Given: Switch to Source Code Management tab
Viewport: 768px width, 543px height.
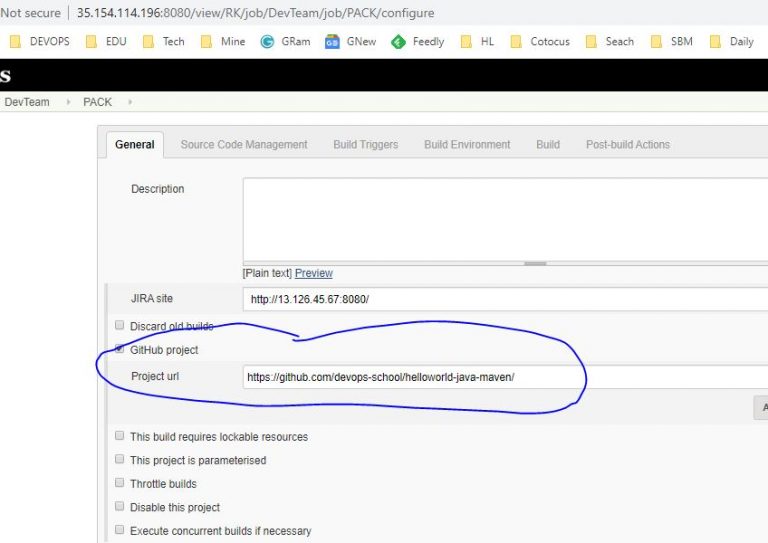Looking at the screenshot, I should pyautogui.click(x=244, y=144).
